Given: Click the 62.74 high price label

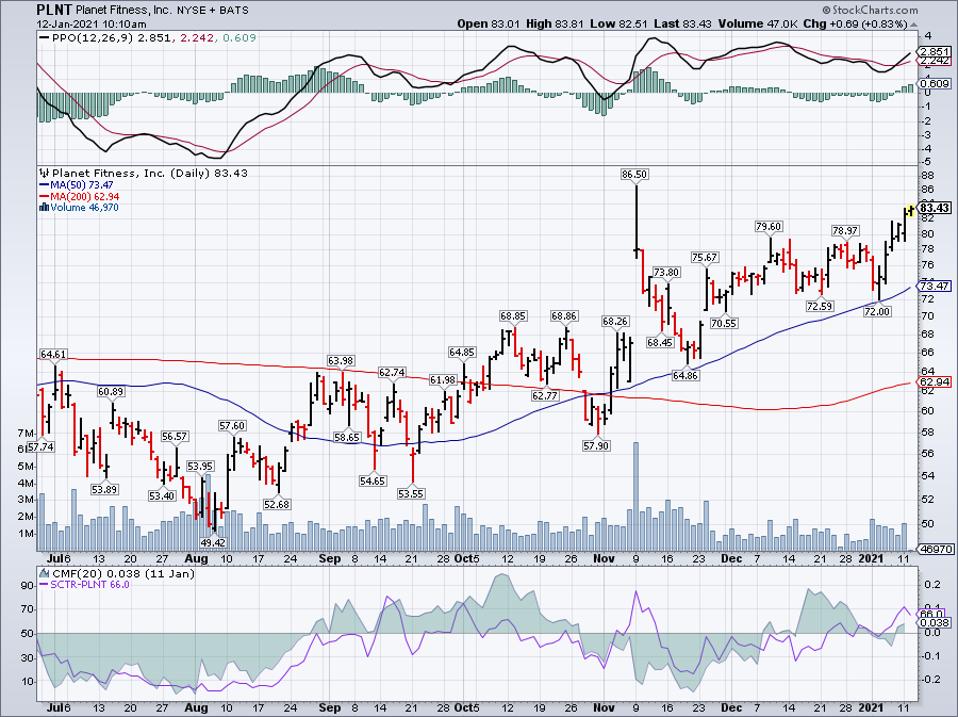Looking at the screenshot, I should coord(392,373).
